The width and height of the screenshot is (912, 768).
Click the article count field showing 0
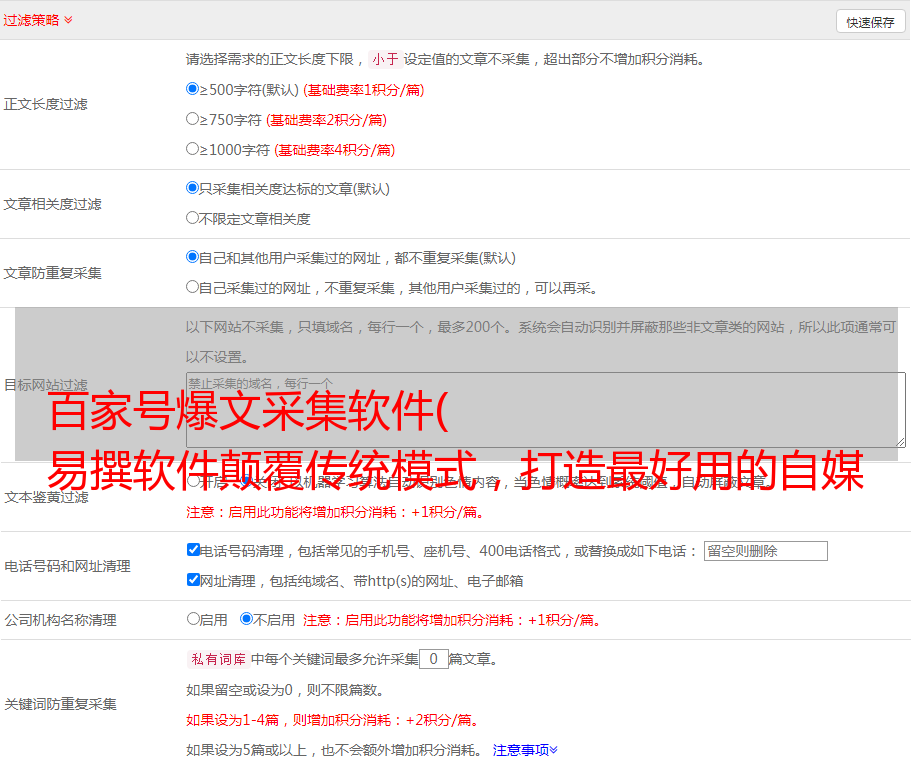(x=433, y=659)
